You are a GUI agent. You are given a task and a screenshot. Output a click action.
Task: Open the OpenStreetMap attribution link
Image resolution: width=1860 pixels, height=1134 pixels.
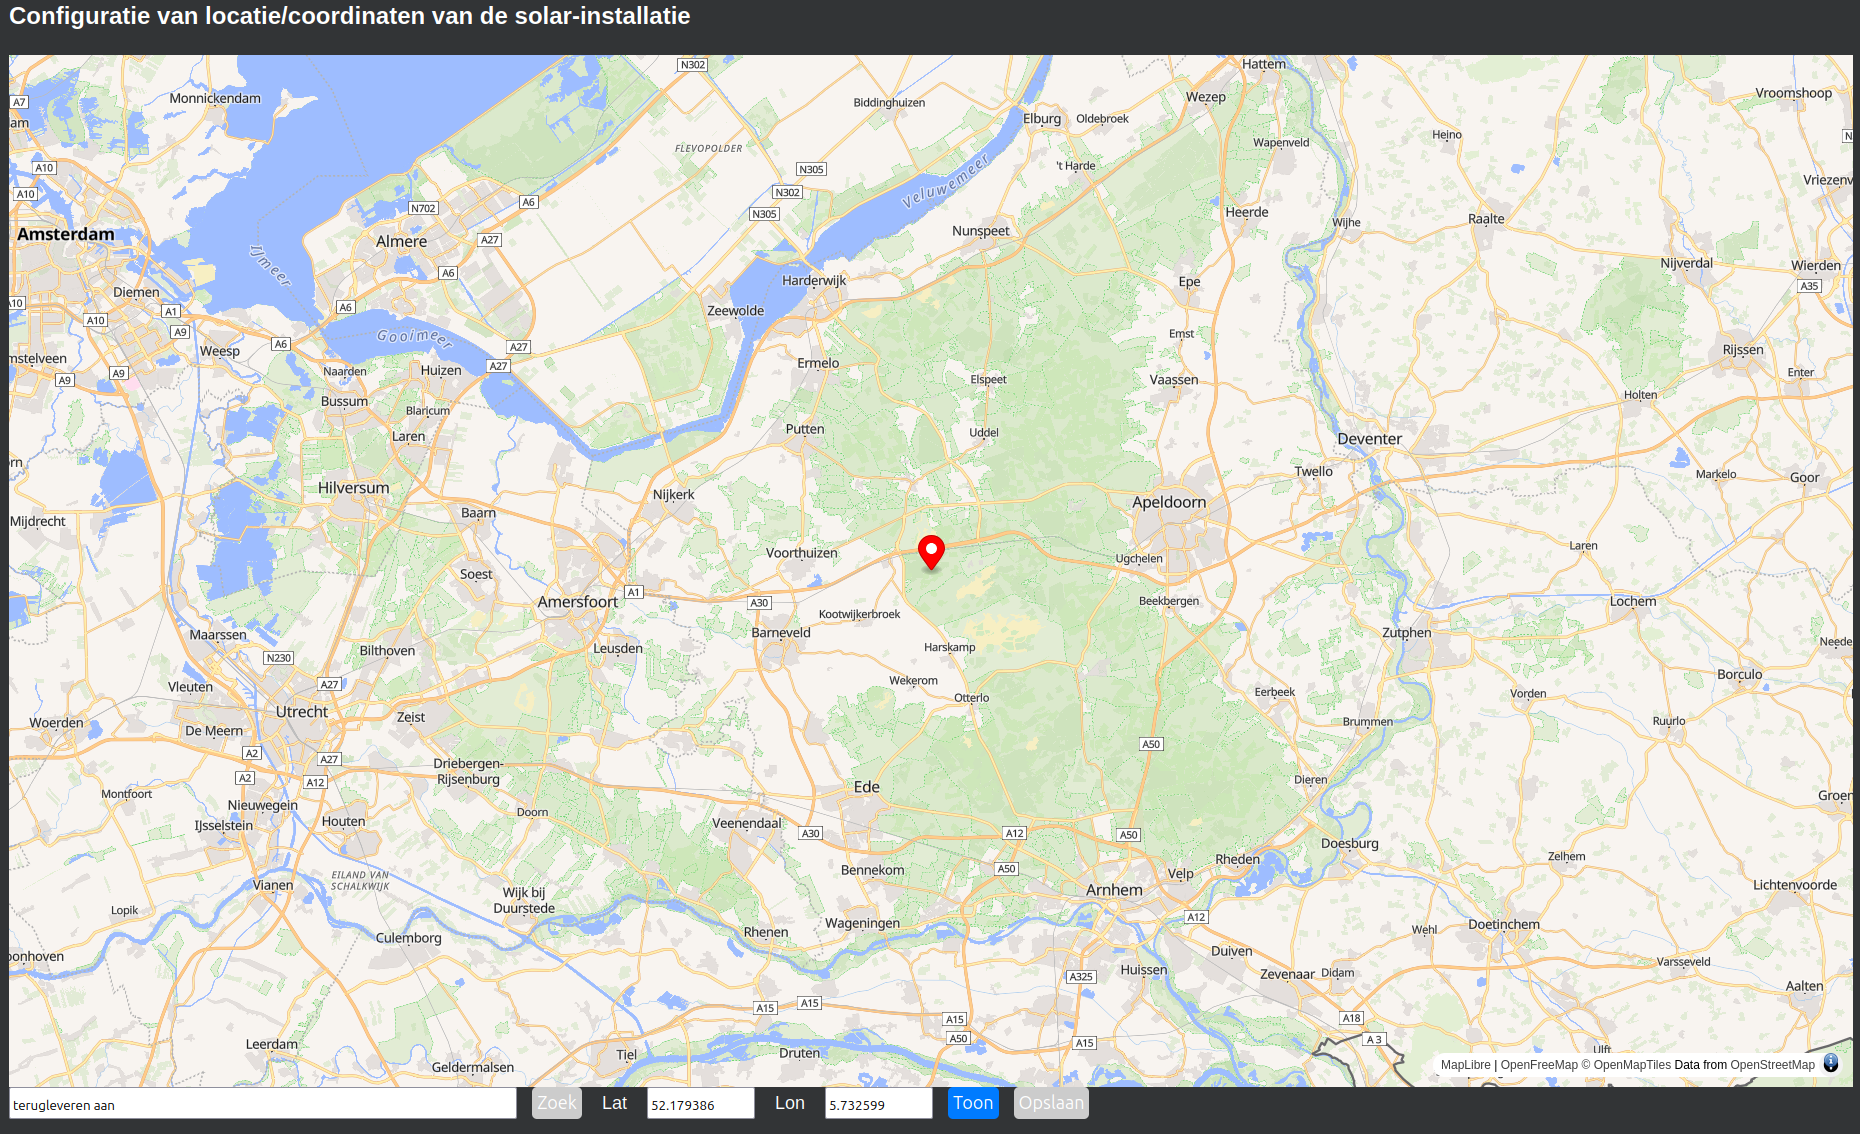click(x=1772, y=1065)
